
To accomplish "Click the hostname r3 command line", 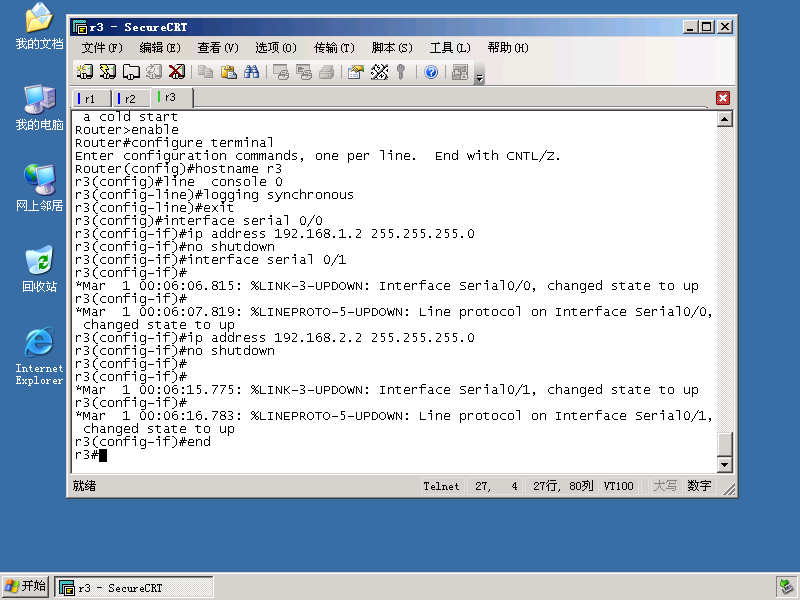I will pyautogui.click(x=178, y=169).
